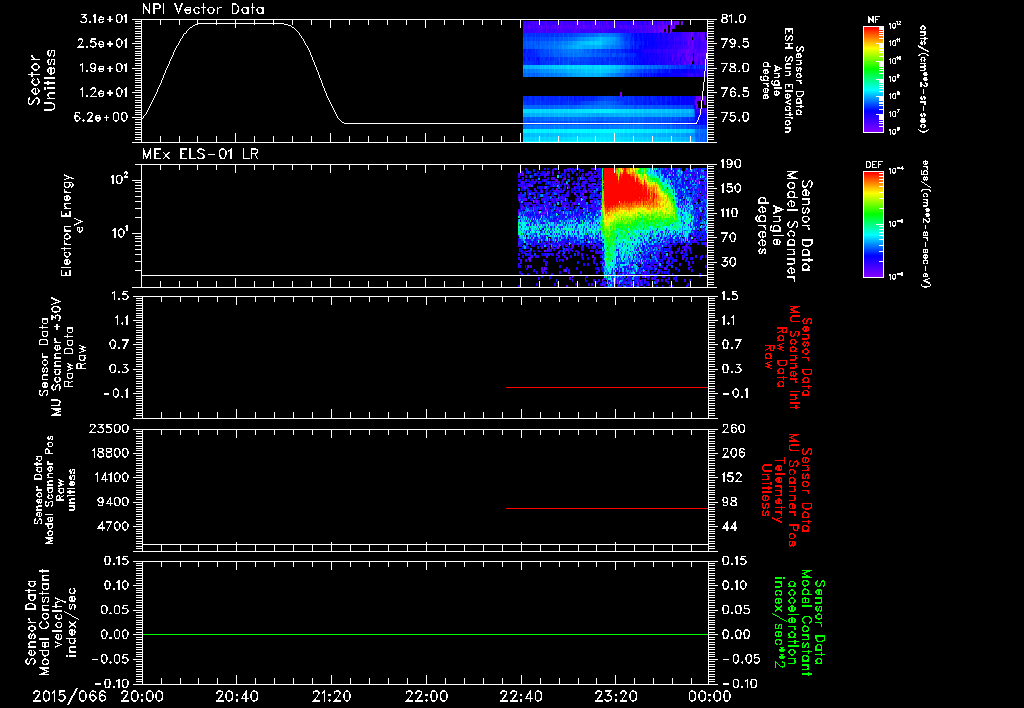Click the red scanner position telemetry line

607,508
